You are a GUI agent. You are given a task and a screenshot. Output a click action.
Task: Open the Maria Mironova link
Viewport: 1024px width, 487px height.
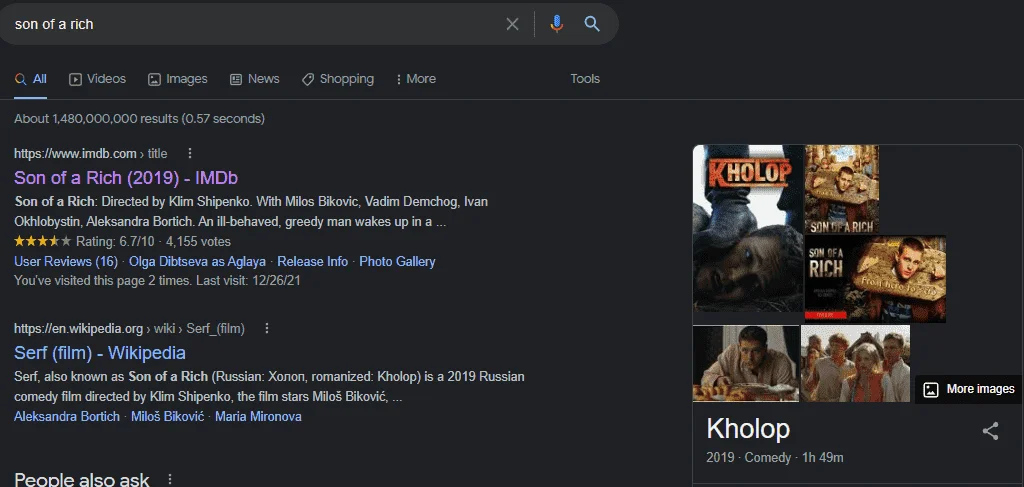click(x=259, y=416)
